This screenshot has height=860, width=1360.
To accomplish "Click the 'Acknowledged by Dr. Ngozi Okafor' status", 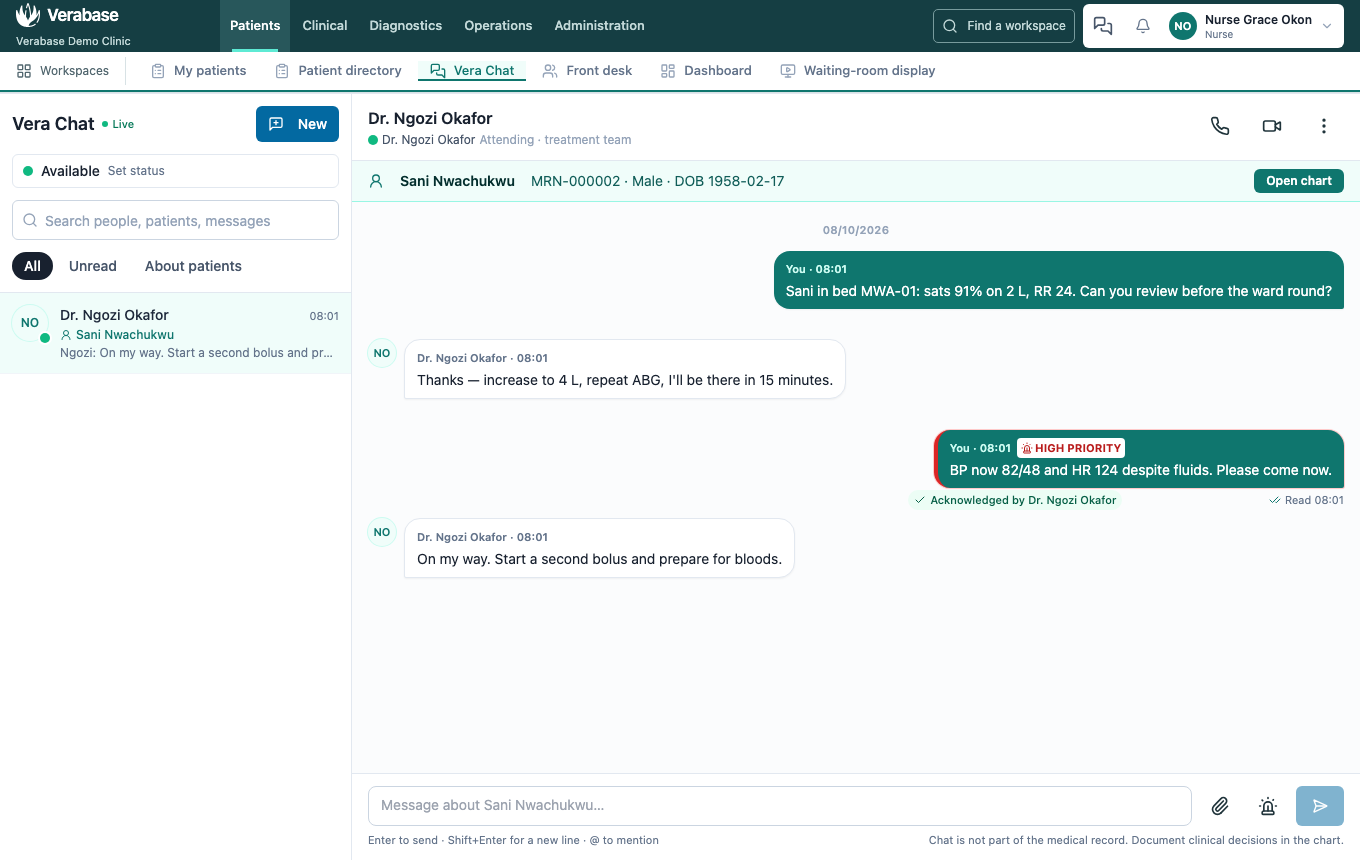I will 1015,500.
